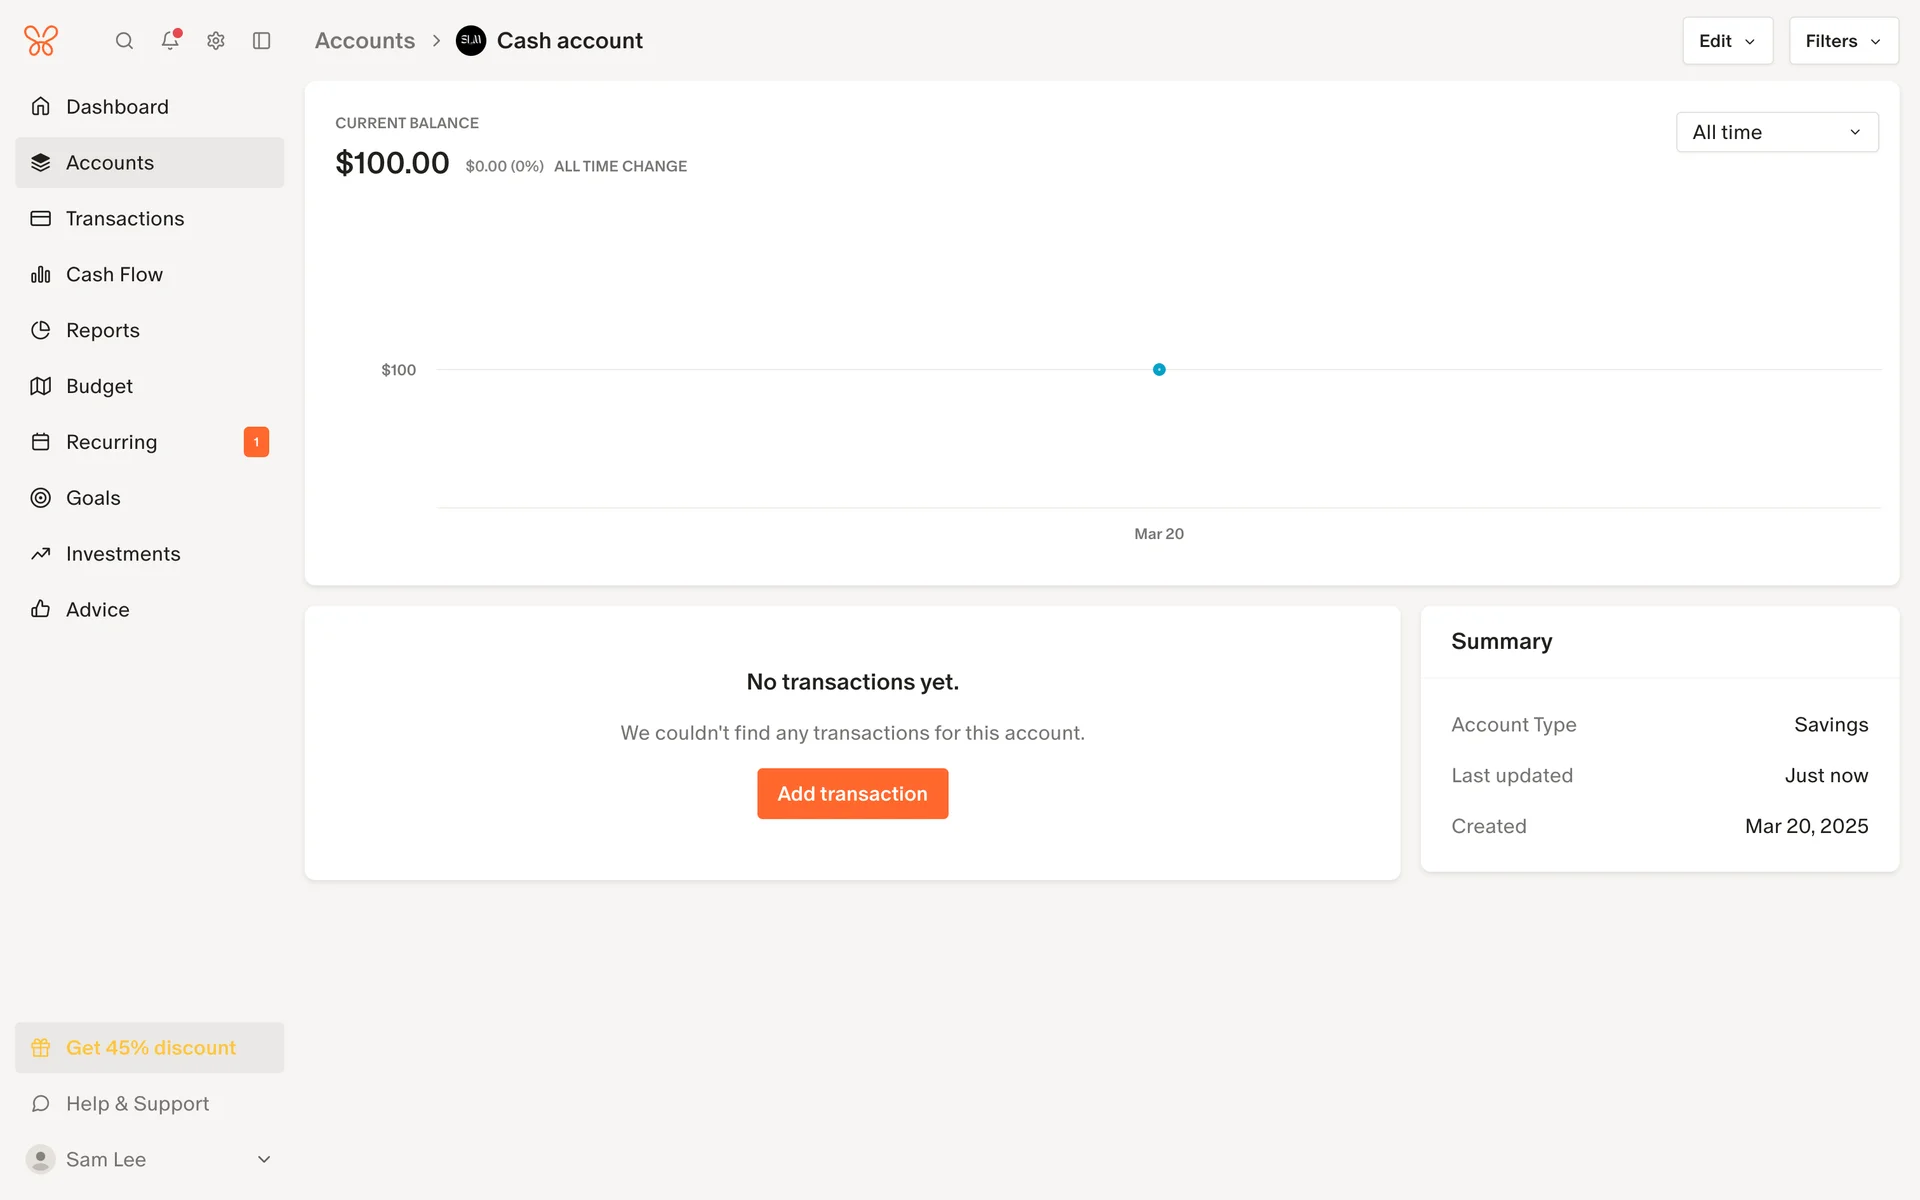Navigate to Investments section

[123, 554]
